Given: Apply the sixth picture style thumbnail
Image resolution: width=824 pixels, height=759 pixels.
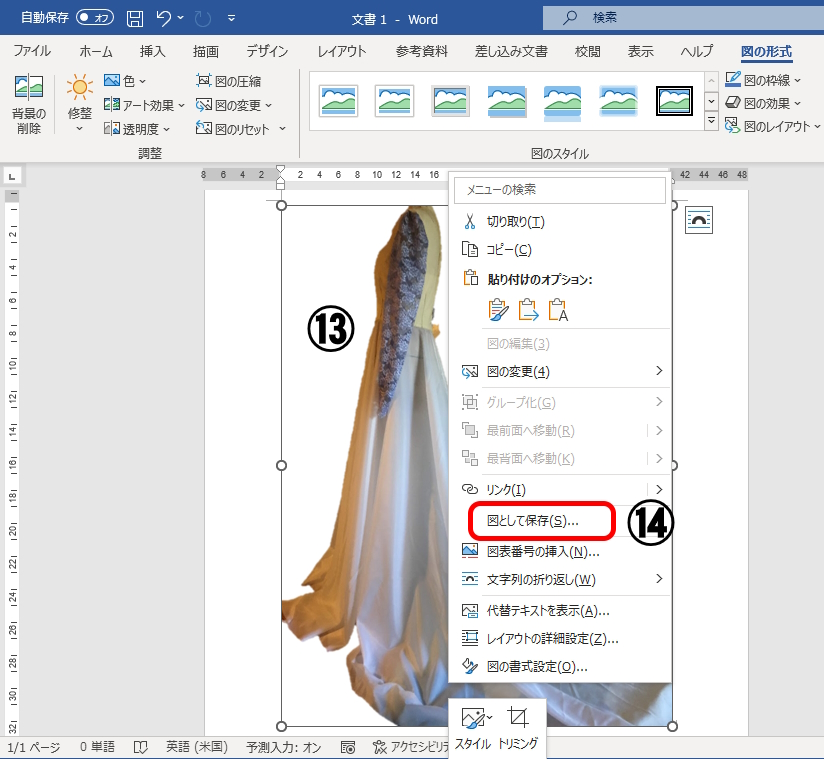Looking at the screenshot, I should tap(619, 100).
